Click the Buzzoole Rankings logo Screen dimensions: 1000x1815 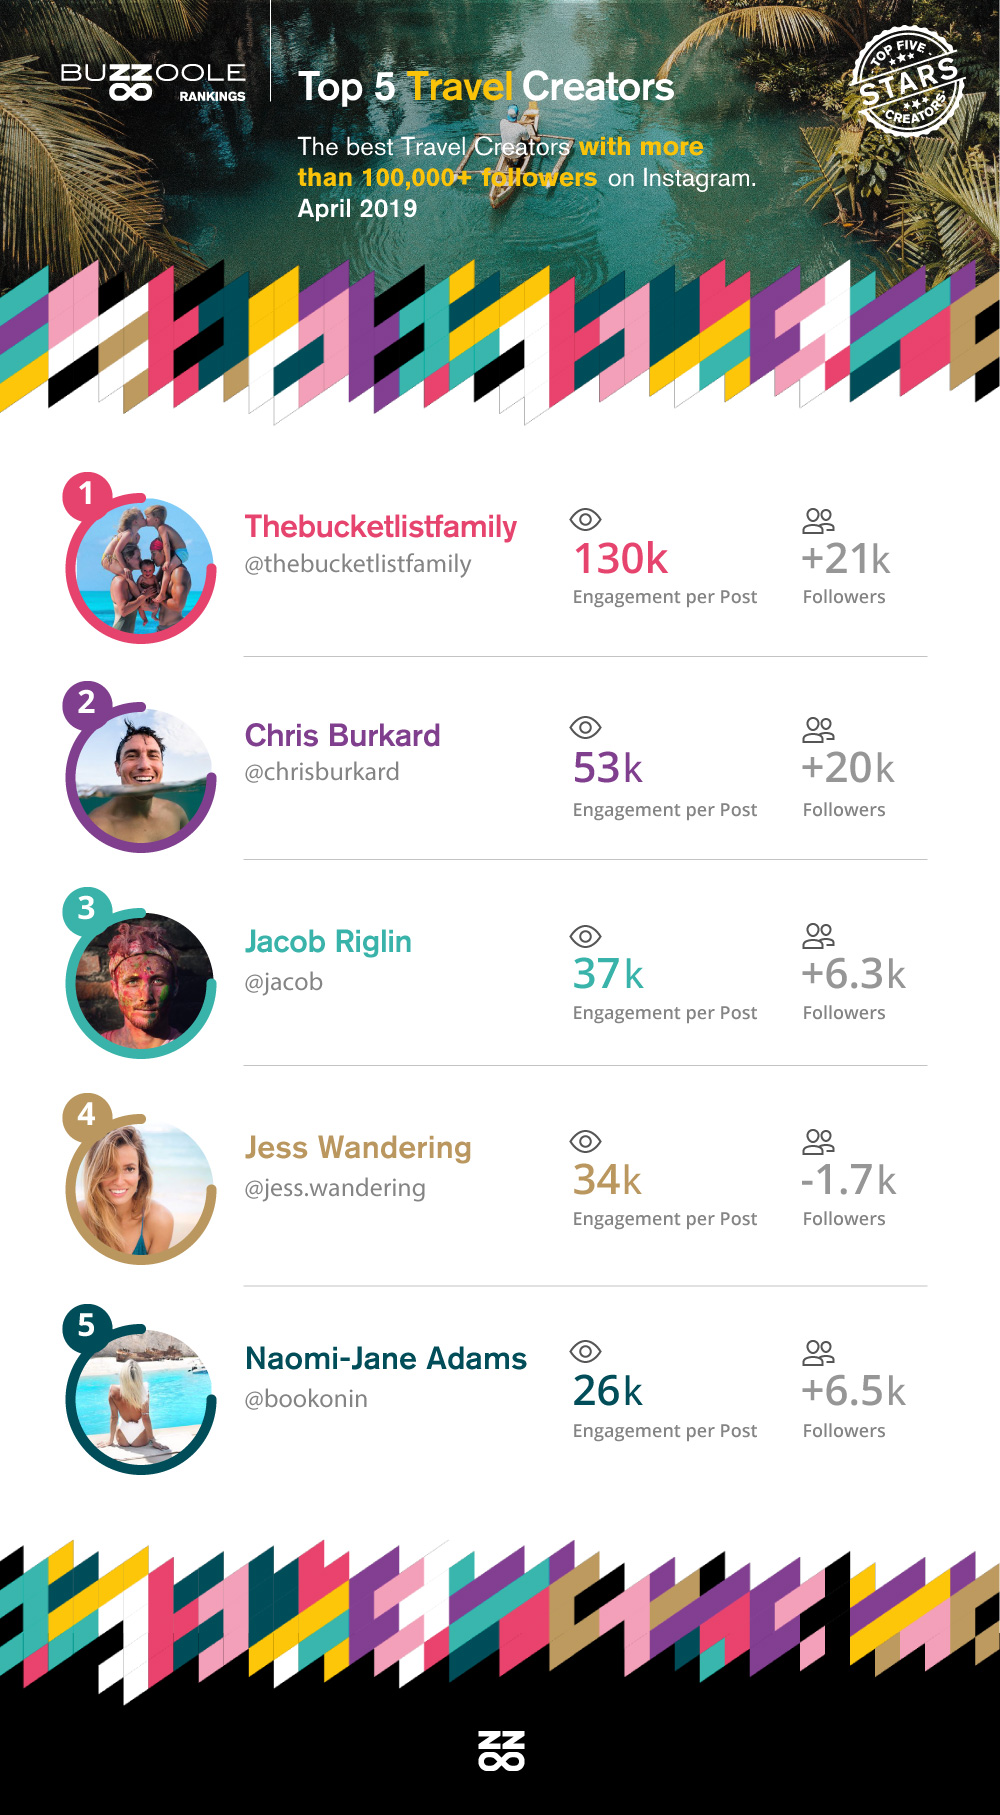[153, 83]
